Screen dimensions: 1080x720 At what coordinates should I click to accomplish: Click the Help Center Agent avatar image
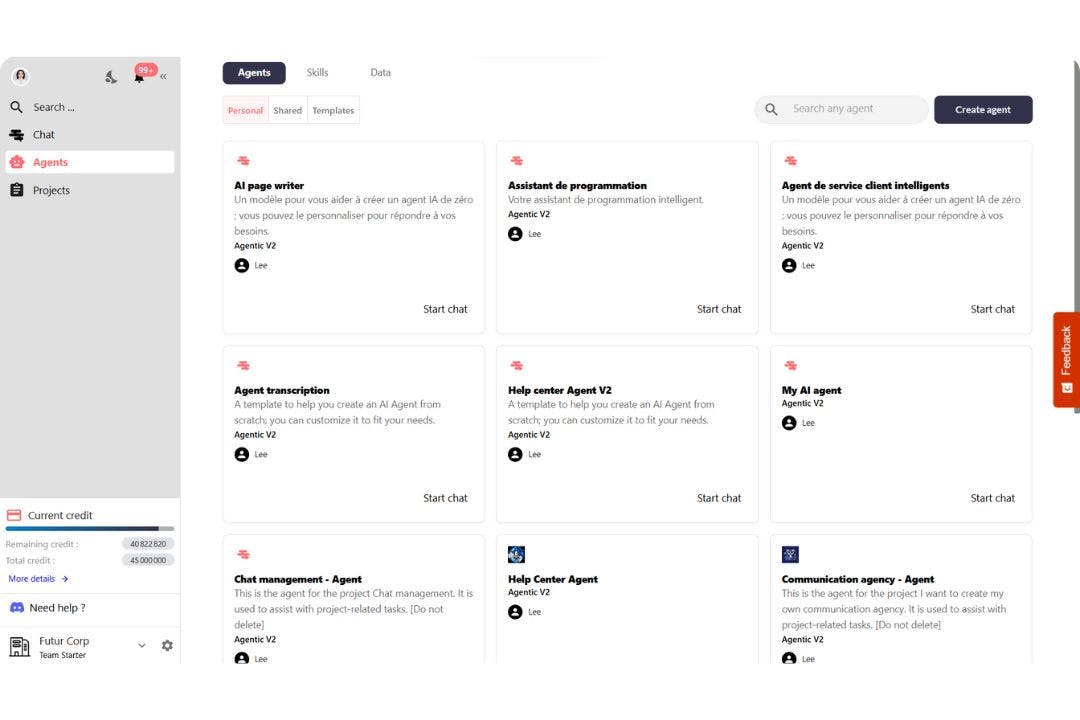[x=516, y=555]
